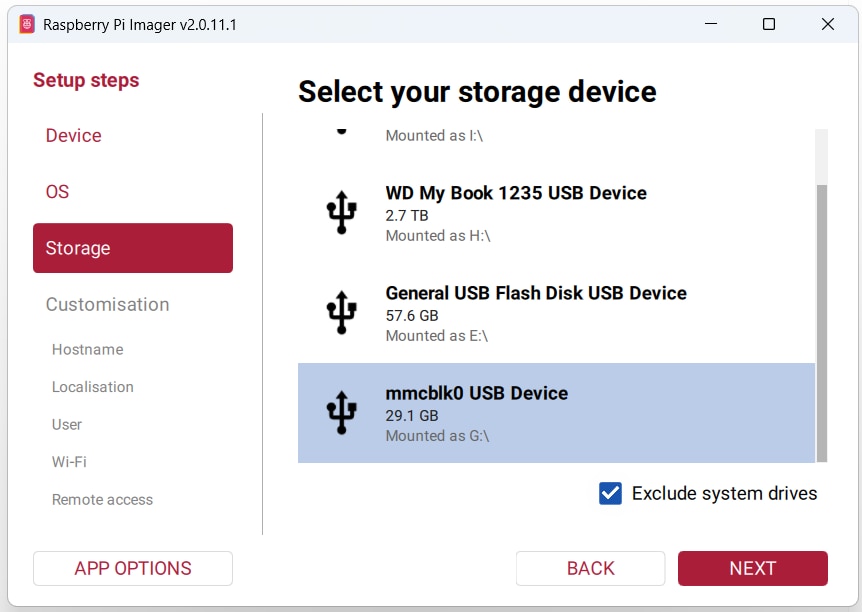The image size is (862, 612).
Task: Jump to the Wi-Fi sub-step
Action: coord(69,461)
